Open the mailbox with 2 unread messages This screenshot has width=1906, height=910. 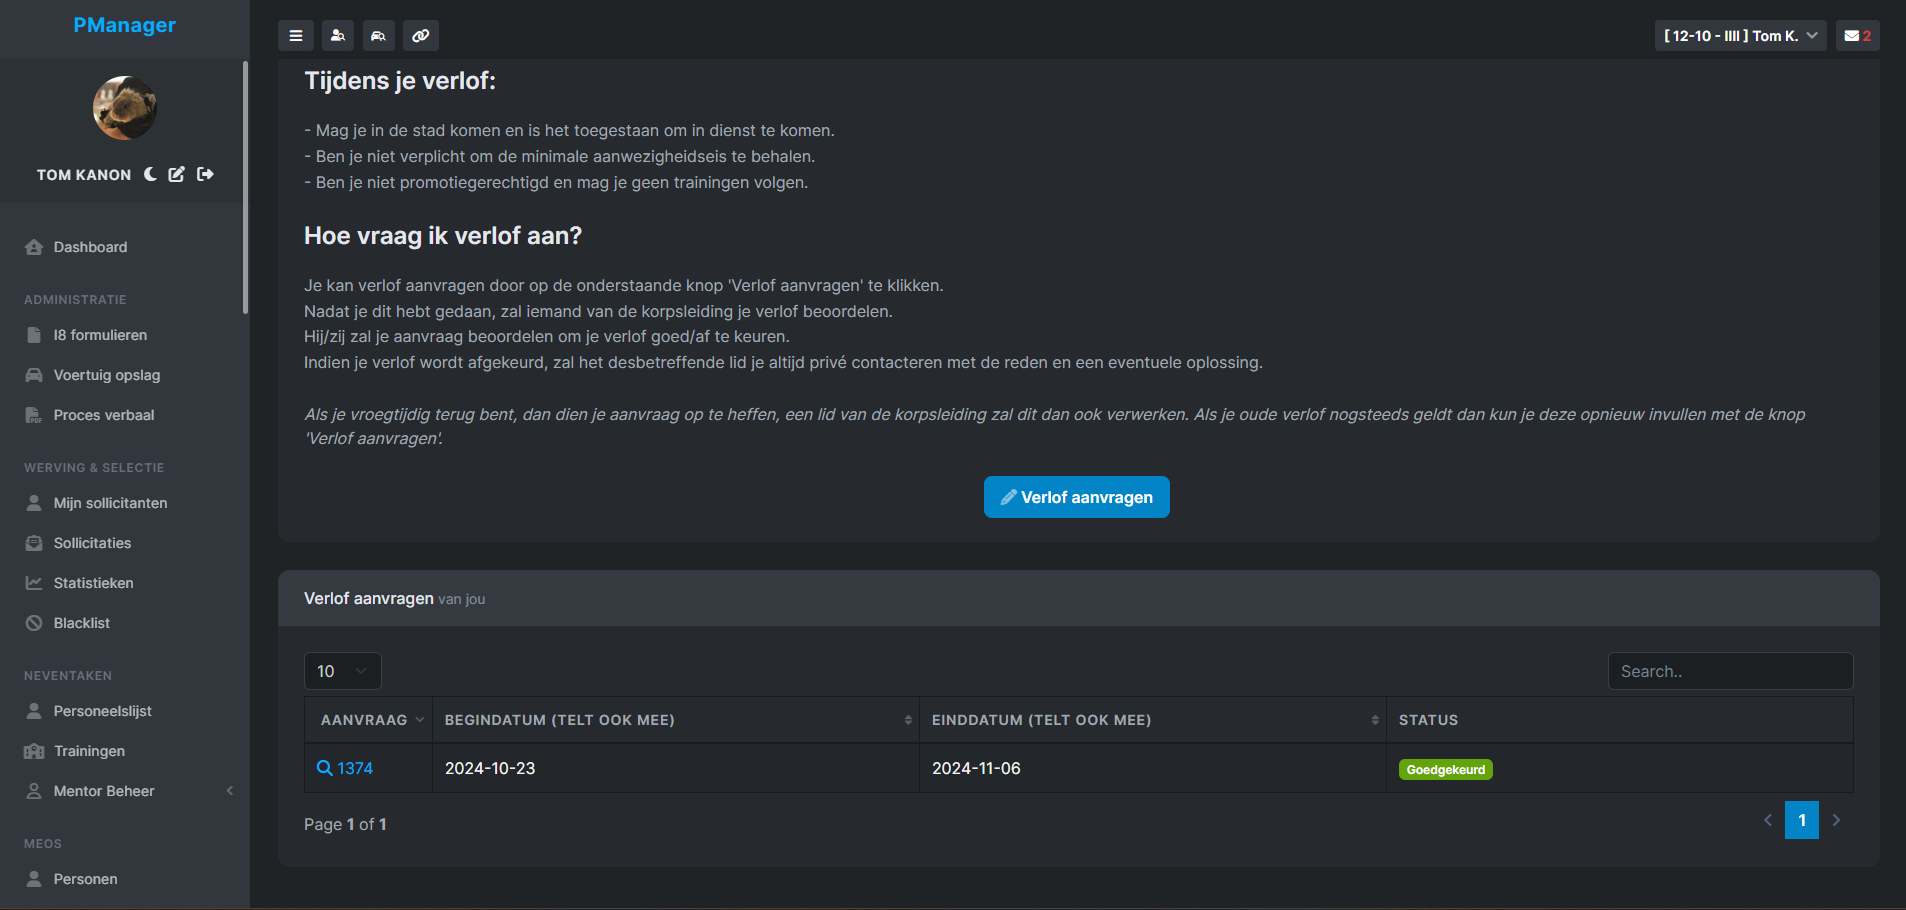pos(1855,35)
